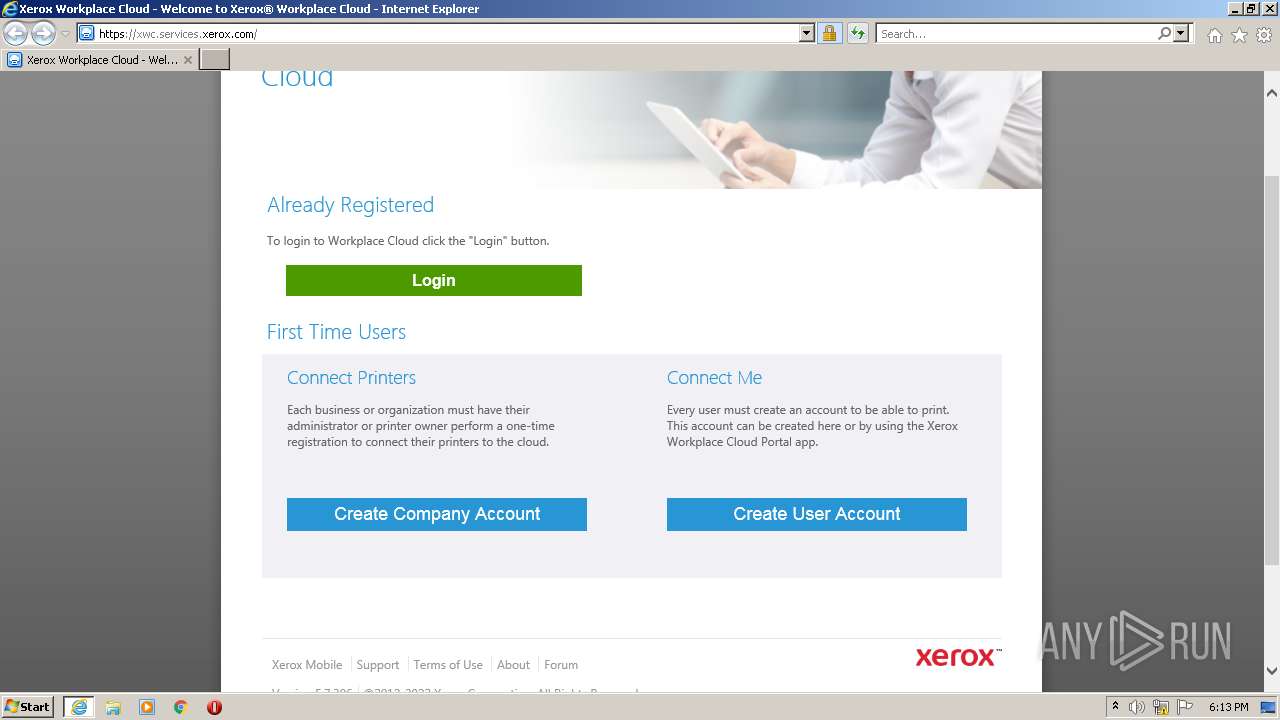Open Favorites star icon
This screenshot has height=720, width=1280.
pyautogui.click(x=1239, y=35)
